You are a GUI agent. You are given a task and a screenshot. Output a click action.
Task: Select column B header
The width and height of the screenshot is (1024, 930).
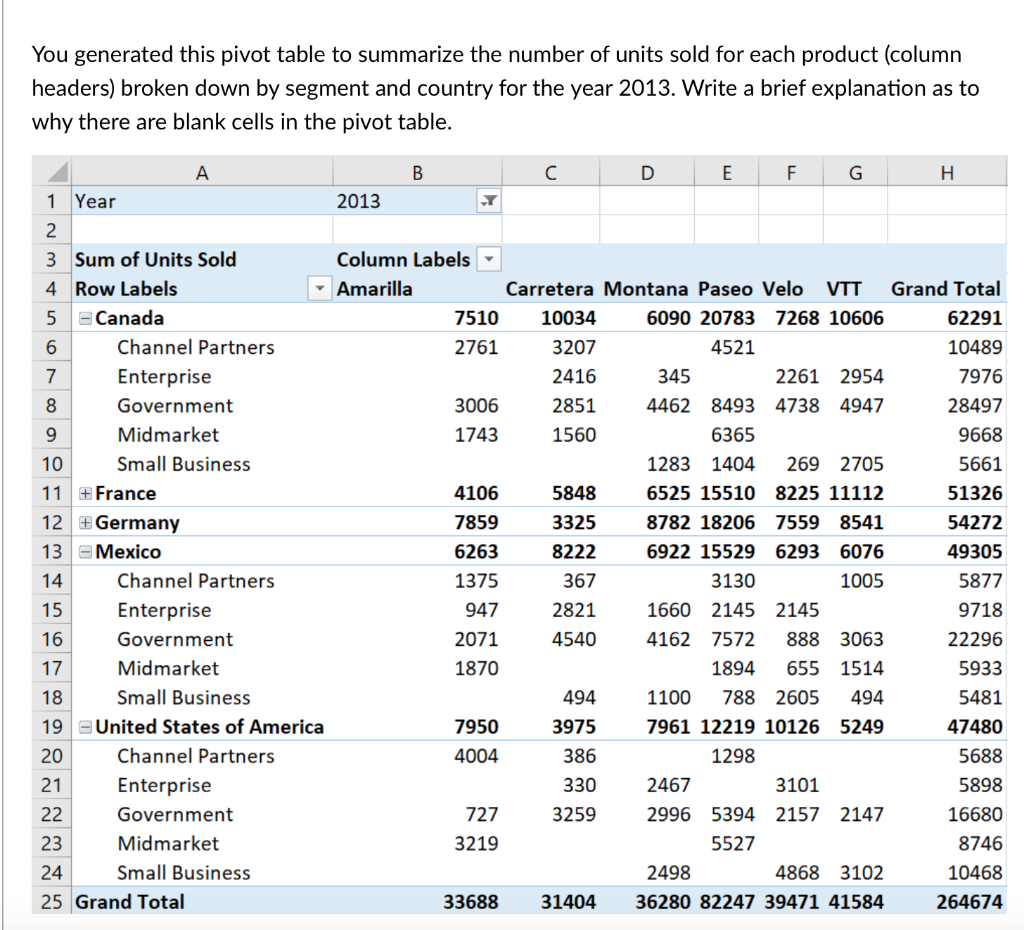click(x=417, y=173)
